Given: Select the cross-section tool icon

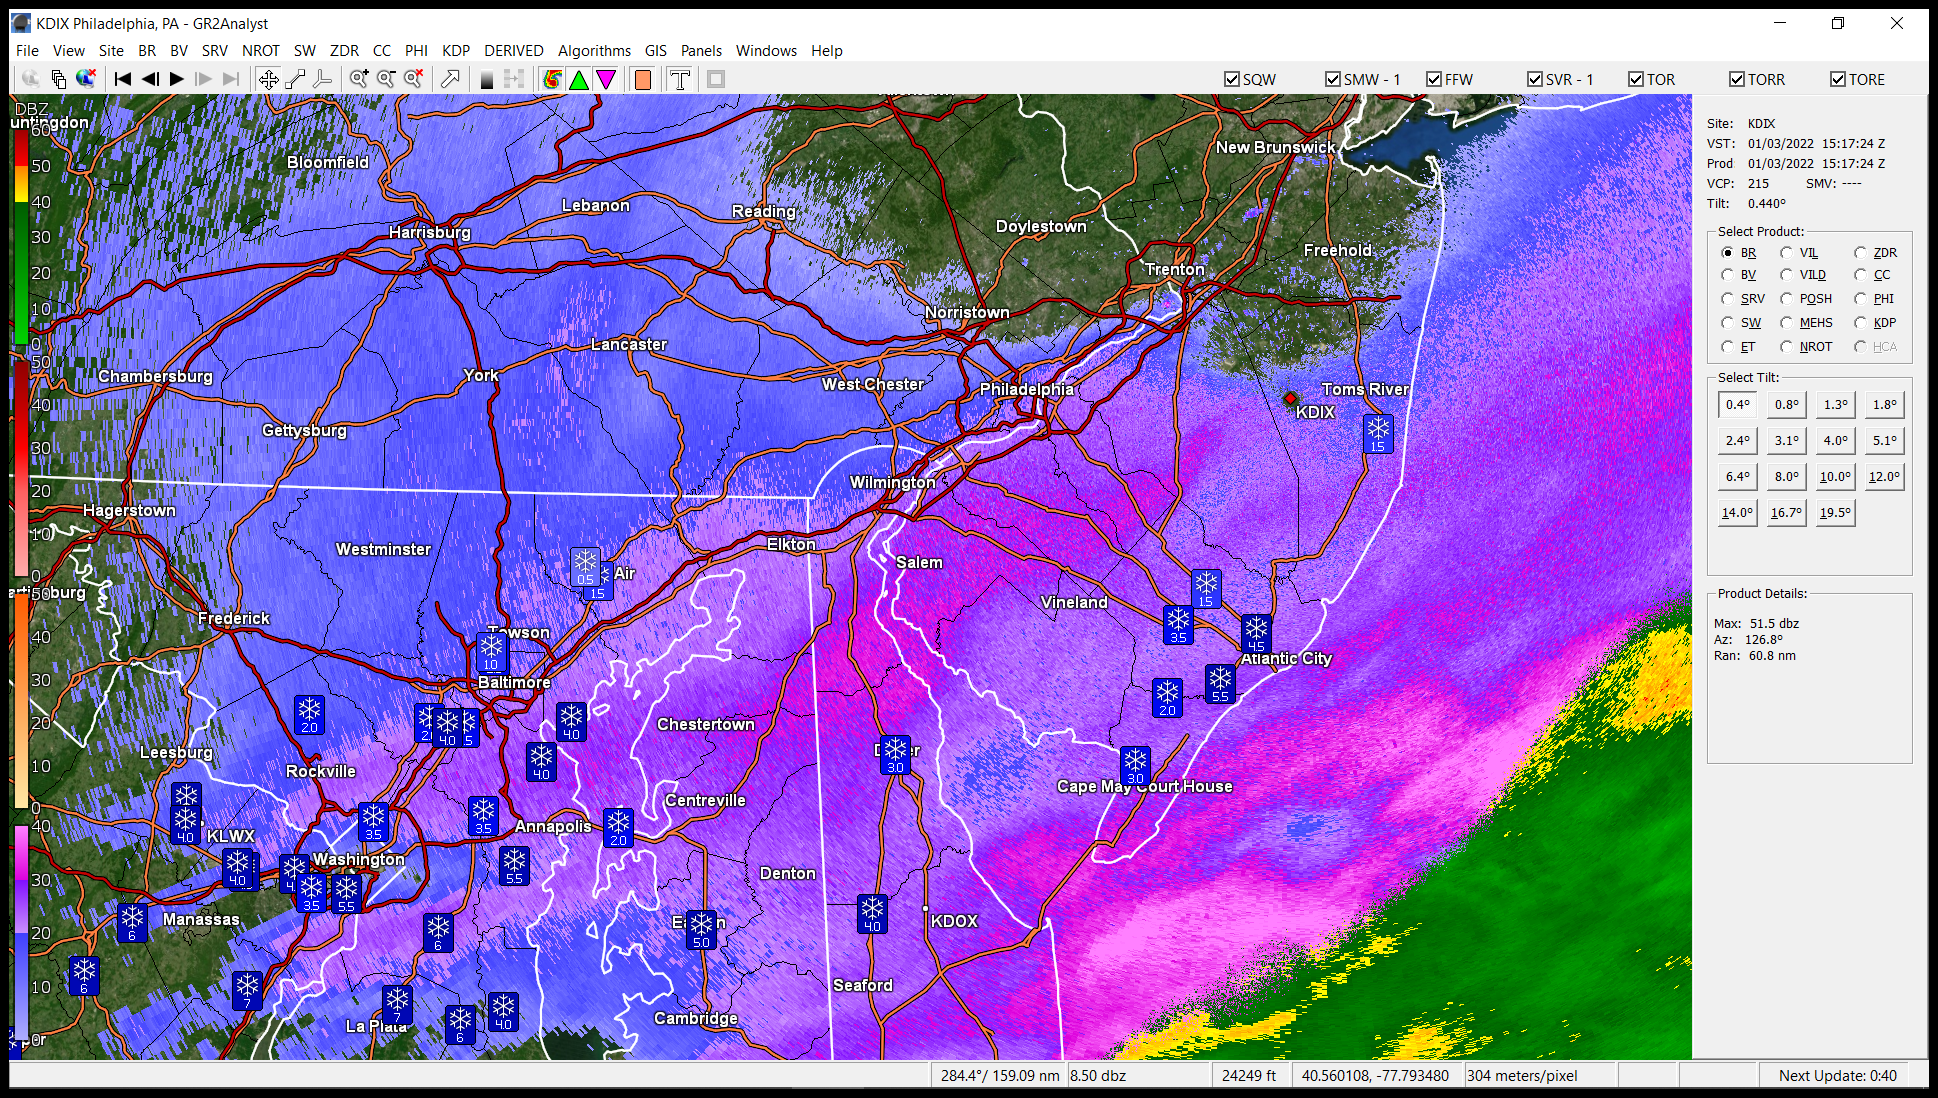Looking at the screenshot, I should click(x=322, y=79).
